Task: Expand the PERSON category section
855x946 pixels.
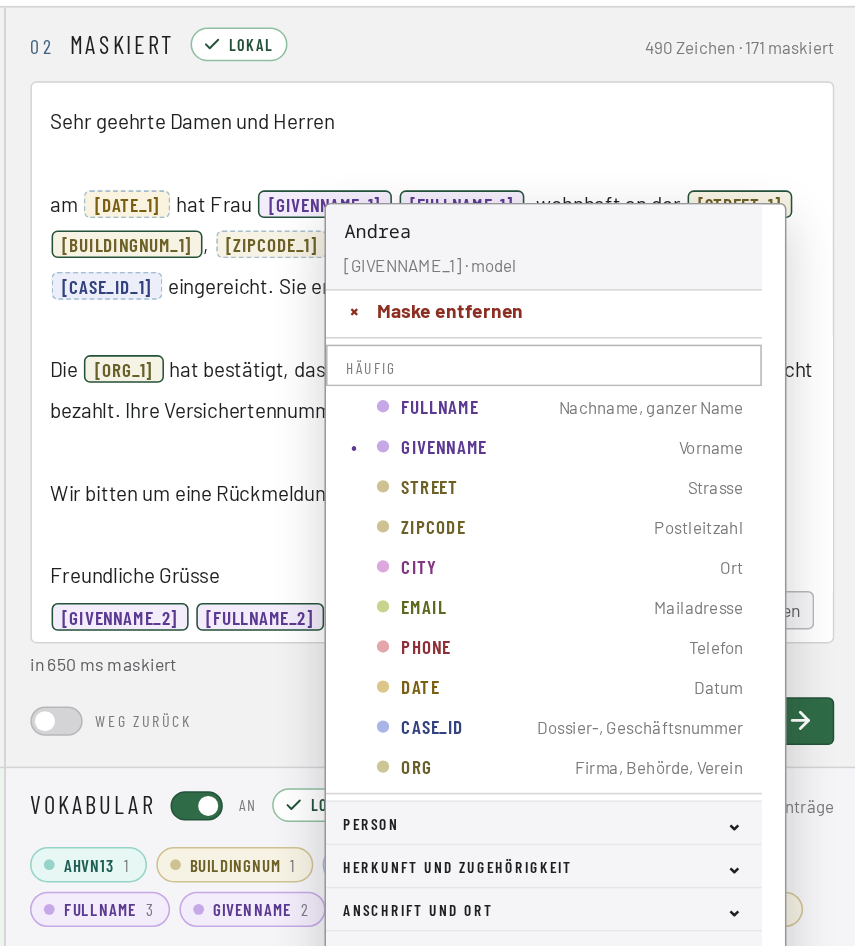Action: (544, 825)
